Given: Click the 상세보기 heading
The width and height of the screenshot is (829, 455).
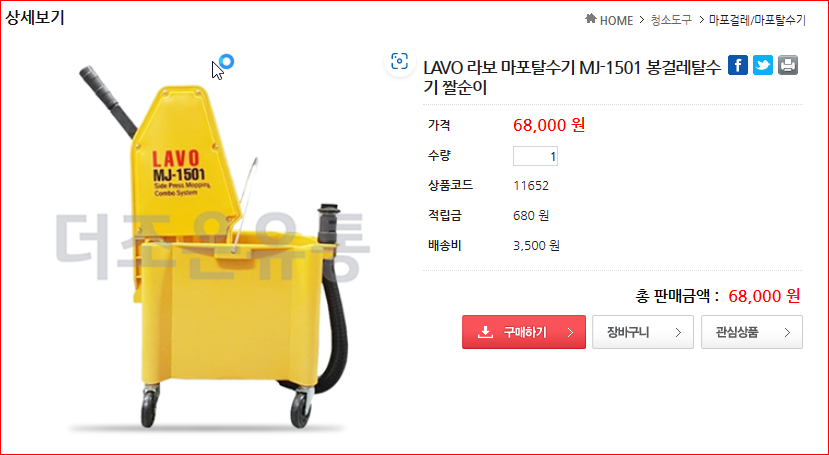Looking at the screenshot, I should point(35,17).
